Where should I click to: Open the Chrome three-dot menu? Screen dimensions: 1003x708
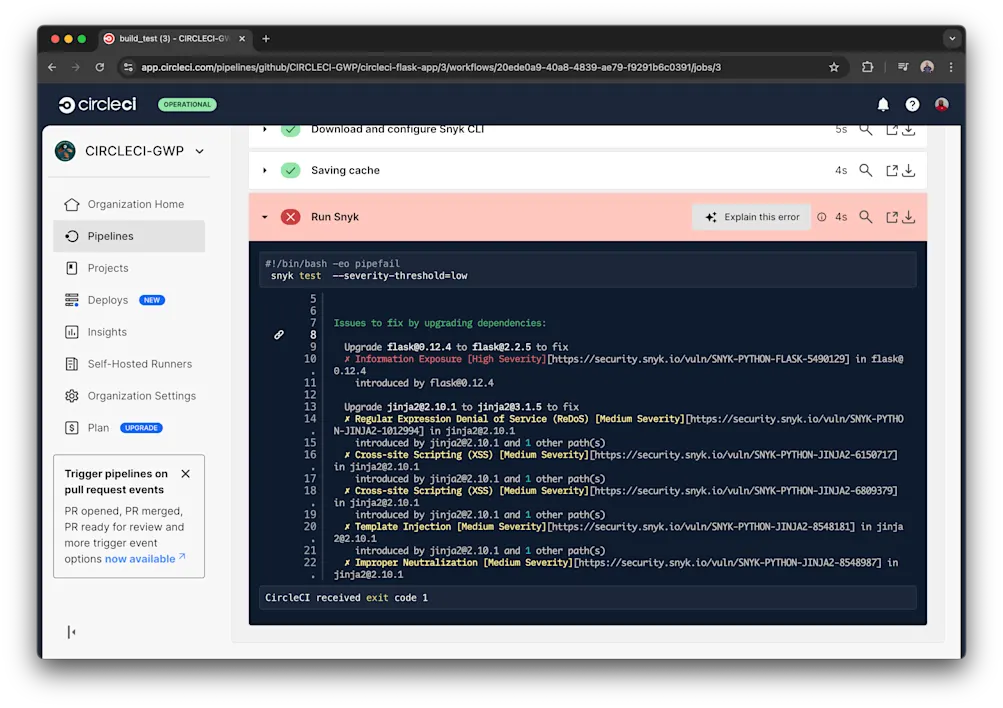coord(951,67)
